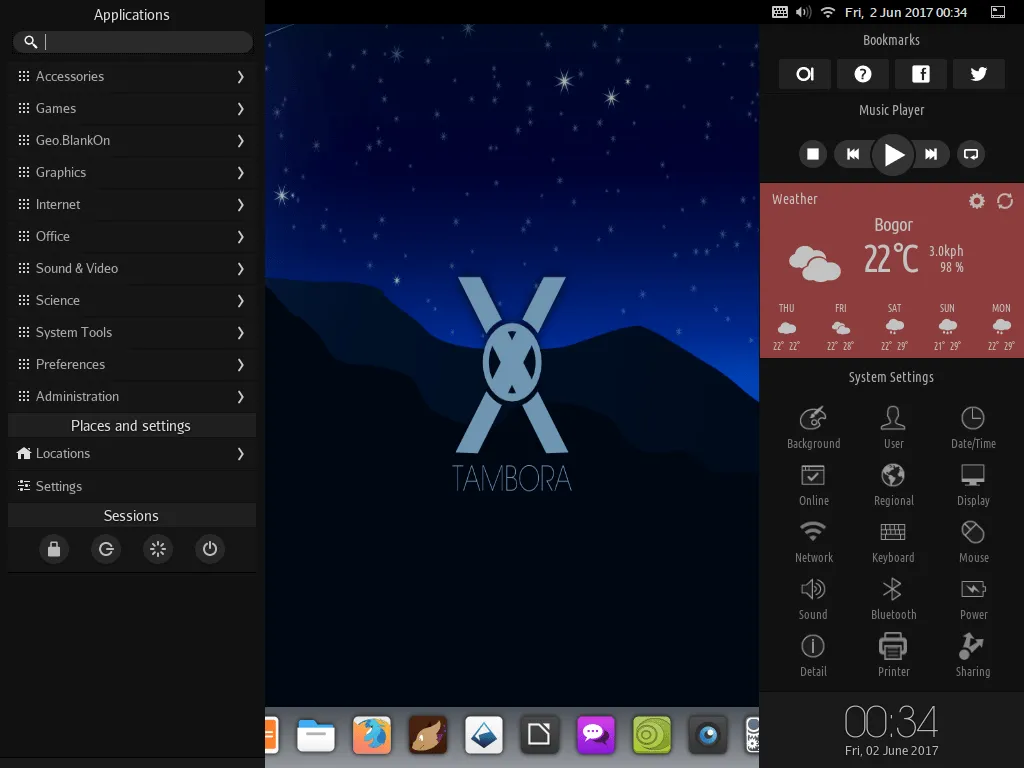Click the date and time in top bar
The height and width of the screenshot is (768, 1024).
click(906, 12)
